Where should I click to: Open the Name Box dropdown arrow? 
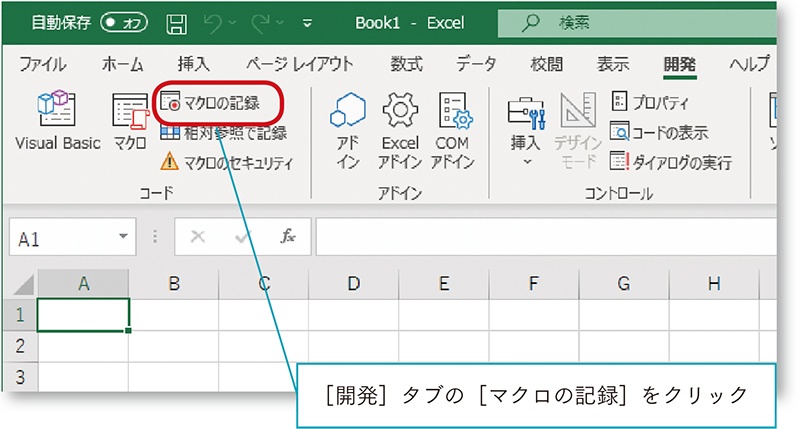tap(123, 239)
